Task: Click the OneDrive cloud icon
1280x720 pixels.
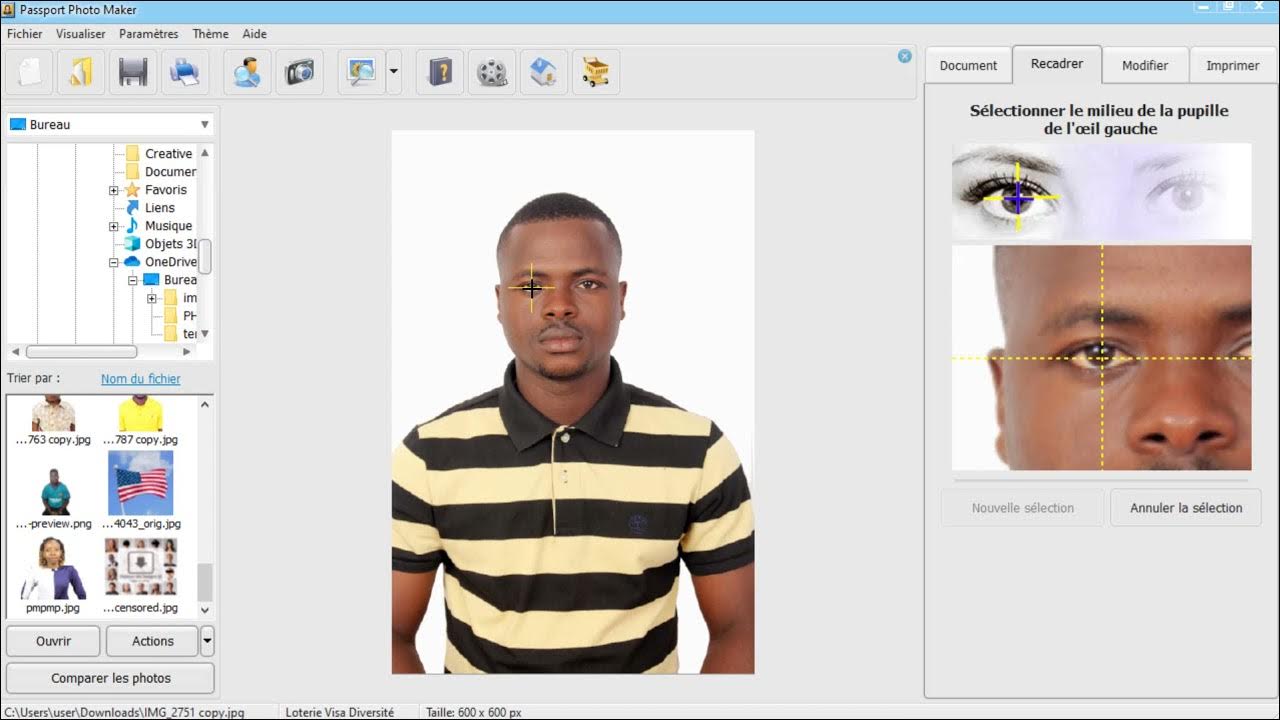Action: [x=132, y=262]
